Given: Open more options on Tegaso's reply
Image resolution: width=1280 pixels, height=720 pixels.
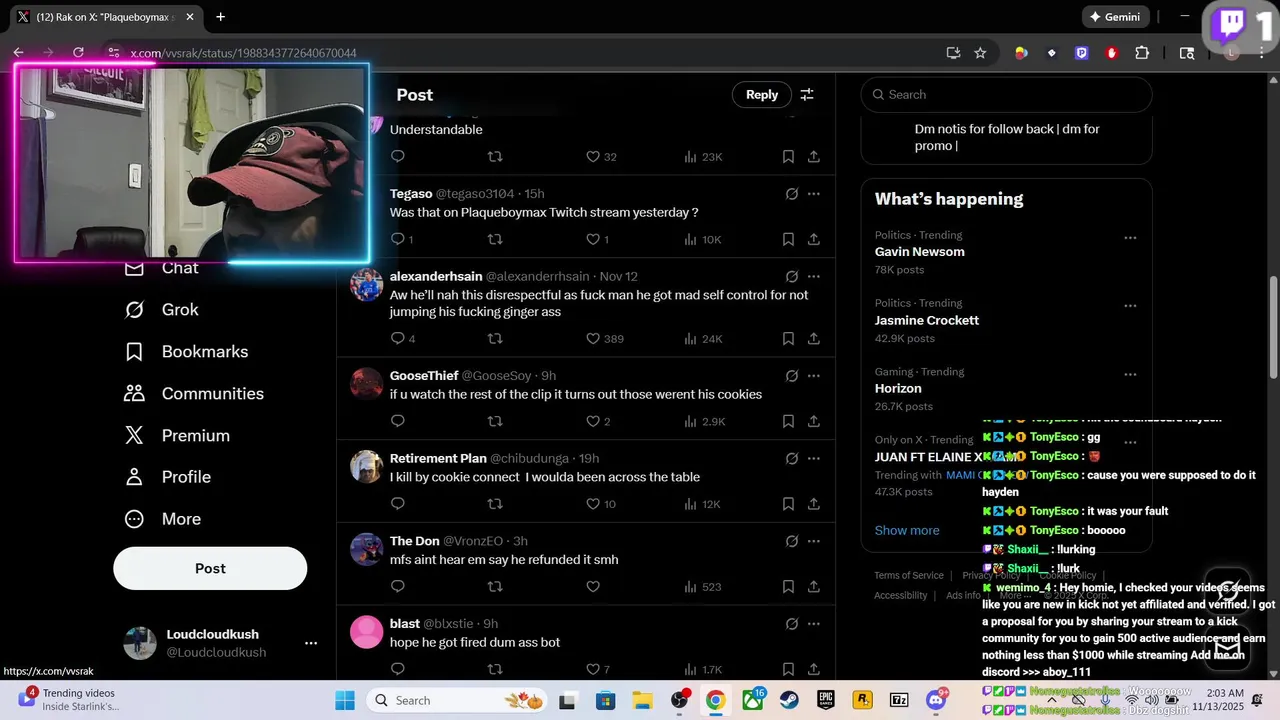Looking at the screenshot, I should (814, 193).
